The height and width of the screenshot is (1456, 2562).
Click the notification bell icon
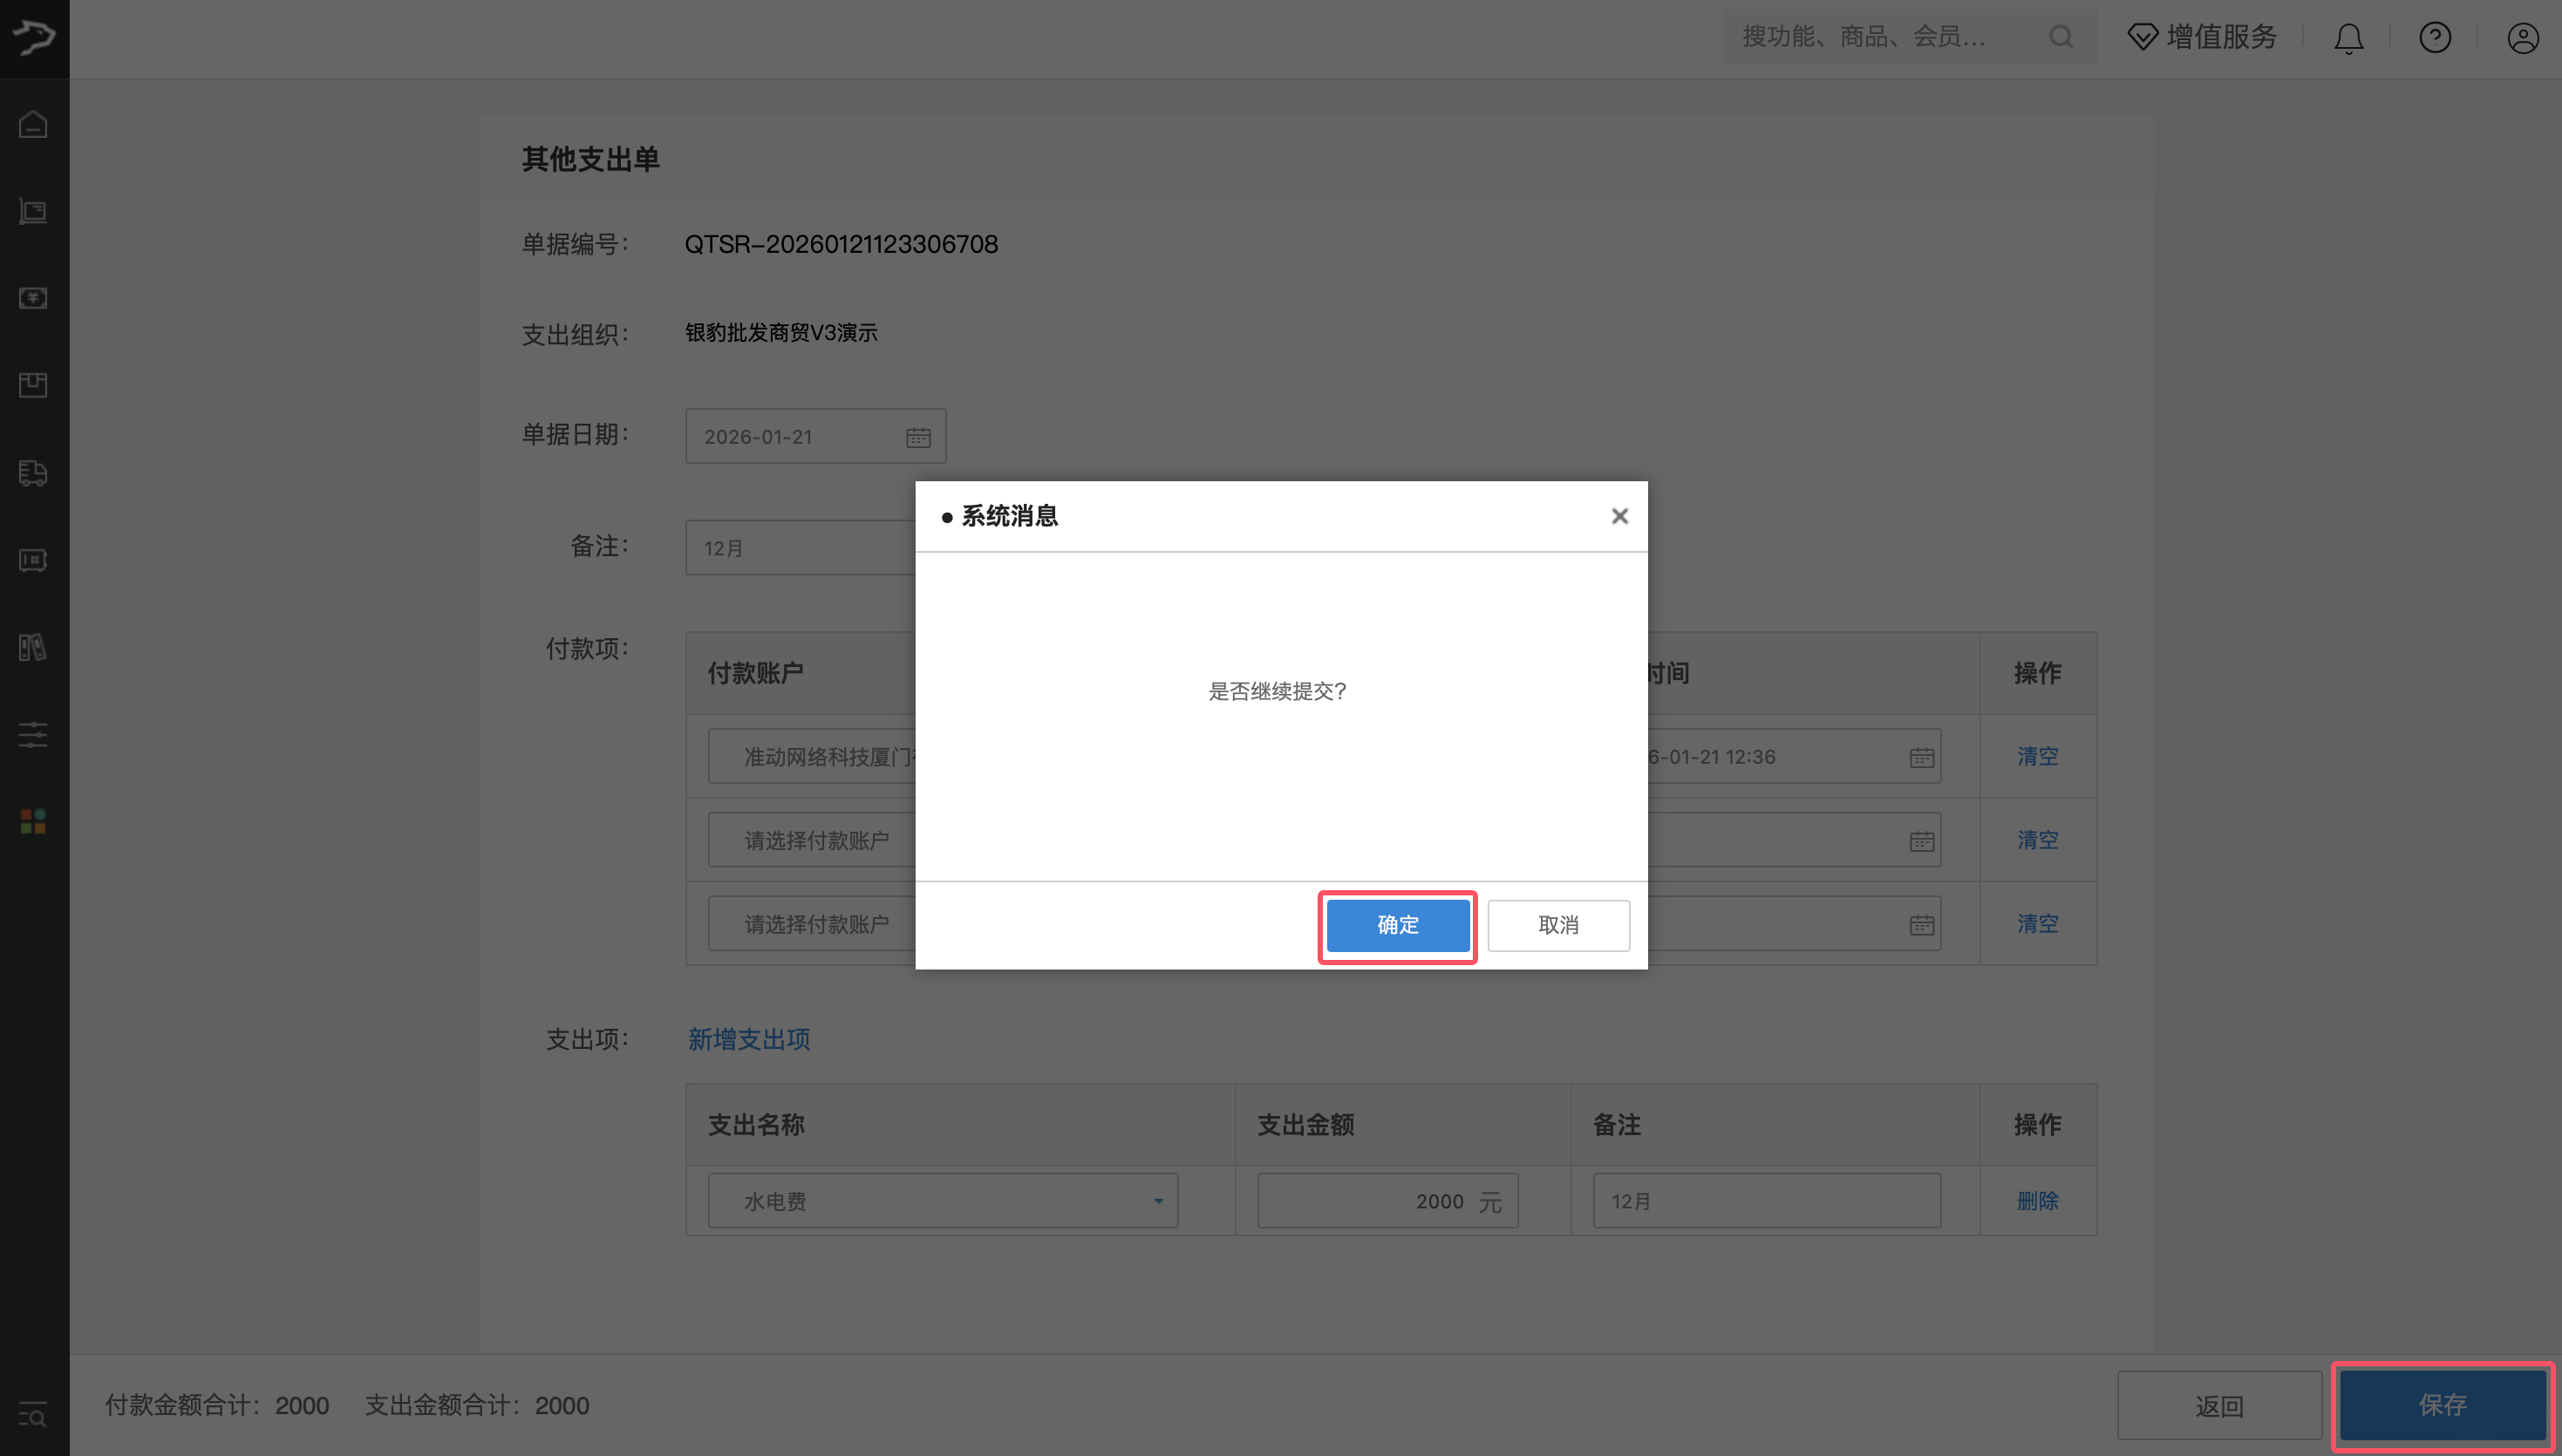point(2348,38)
